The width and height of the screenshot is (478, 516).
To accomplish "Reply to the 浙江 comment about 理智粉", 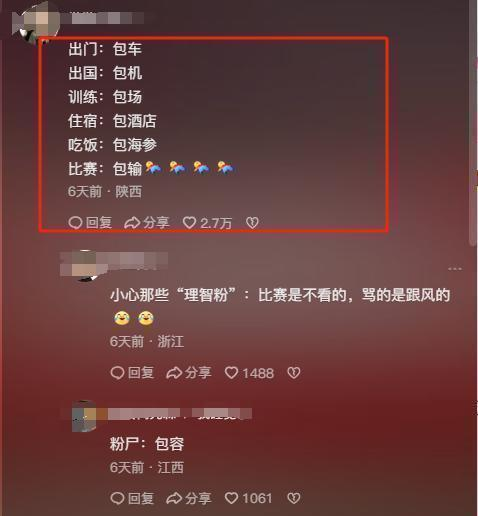I will click(132, 373).
